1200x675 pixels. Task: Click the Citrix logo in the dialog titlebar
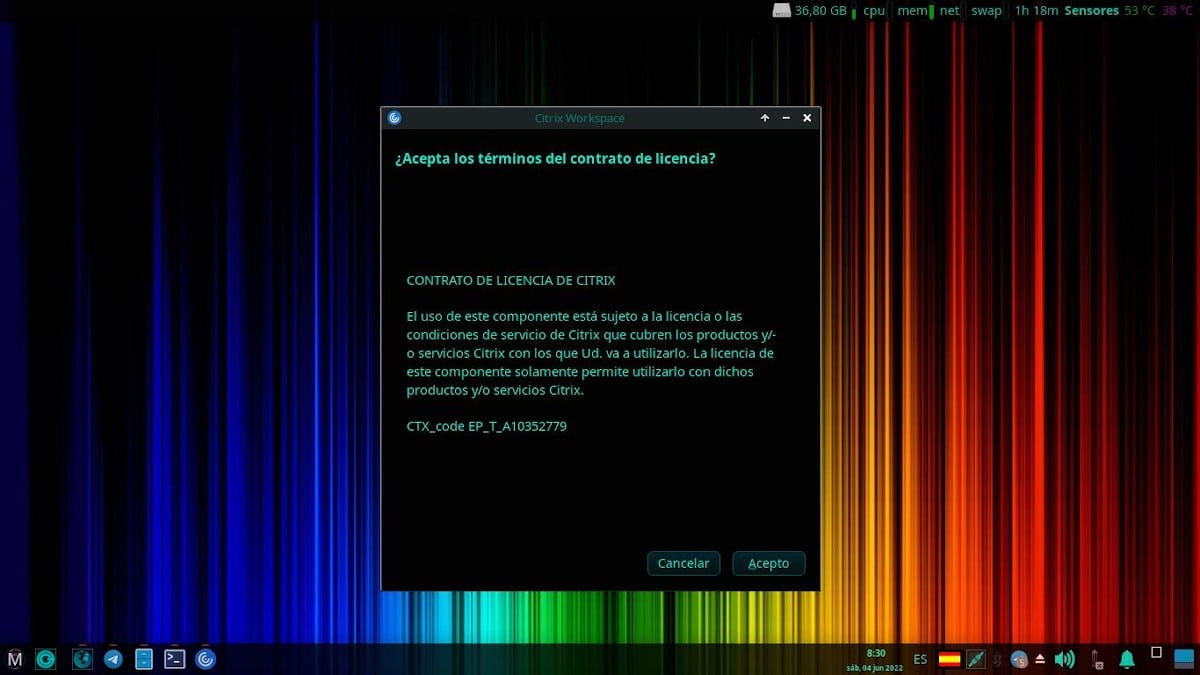pyautogui.click(x=394, y=117)
